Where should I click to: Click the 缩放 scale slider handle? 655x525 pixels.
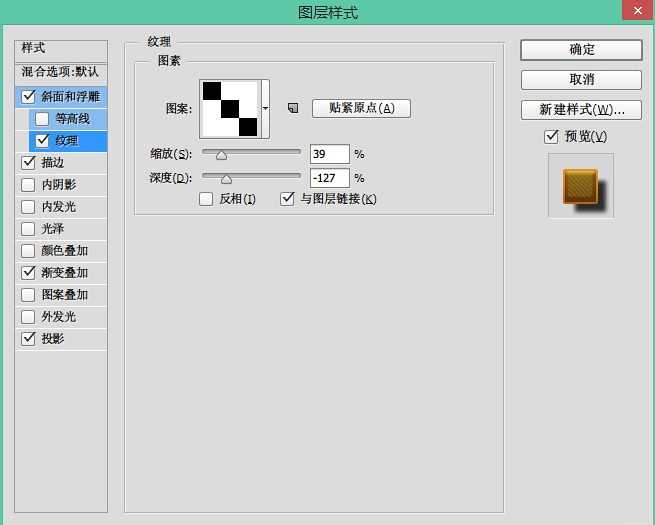click(x=221, y=155)
